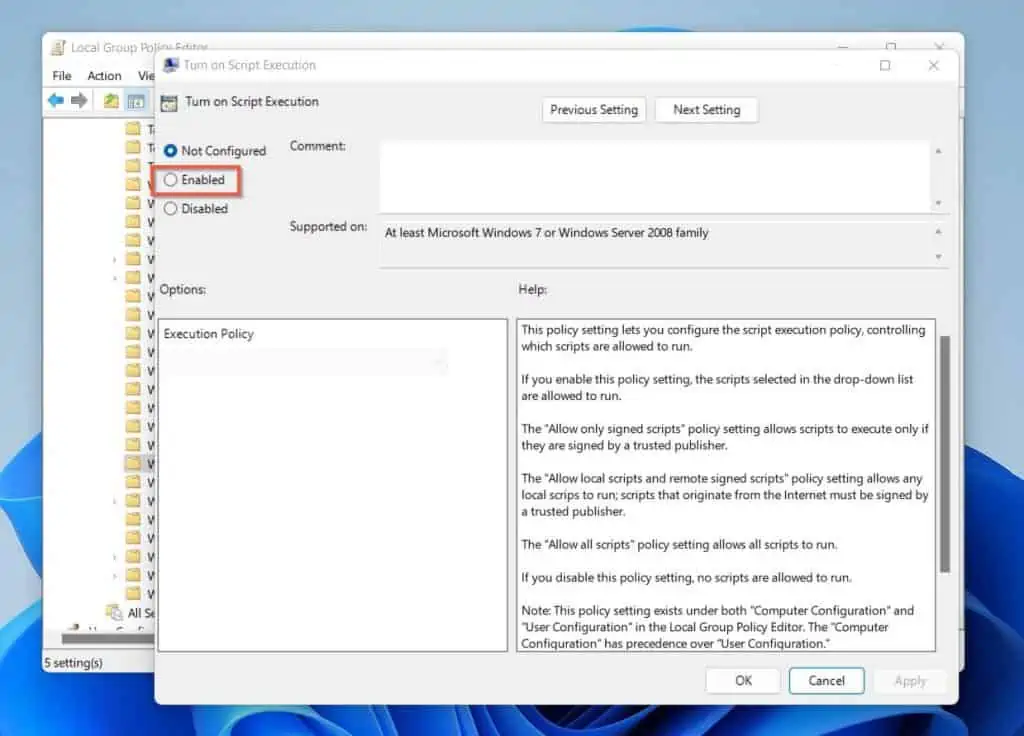
Task: Click Supported on scroll up arrow
Action: 938,232
